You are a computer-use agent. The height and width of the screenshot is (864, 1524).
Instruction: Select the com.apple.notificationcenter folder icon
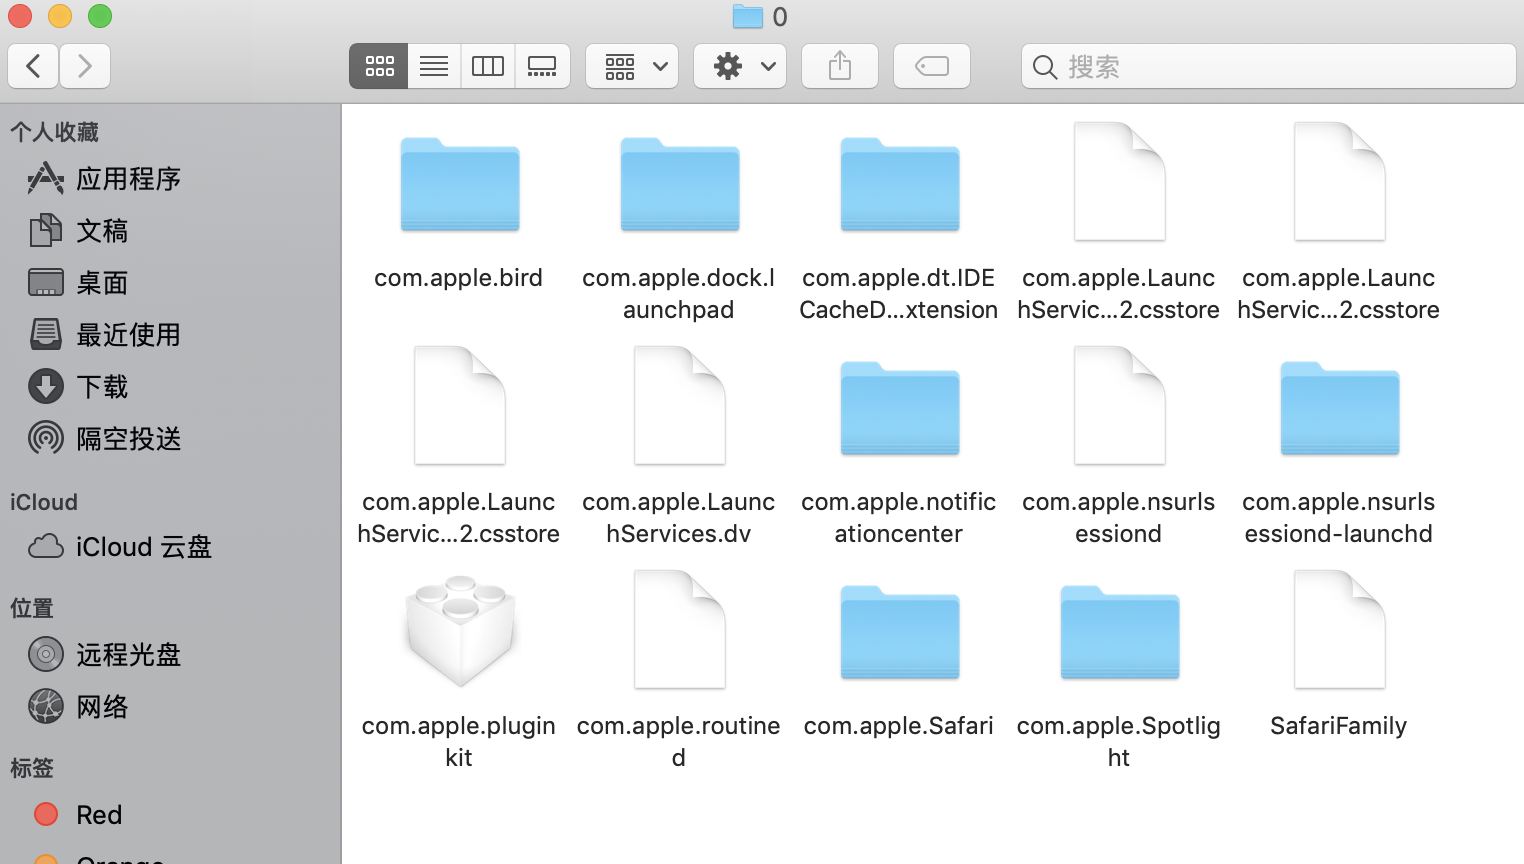(x=900, y=408)
